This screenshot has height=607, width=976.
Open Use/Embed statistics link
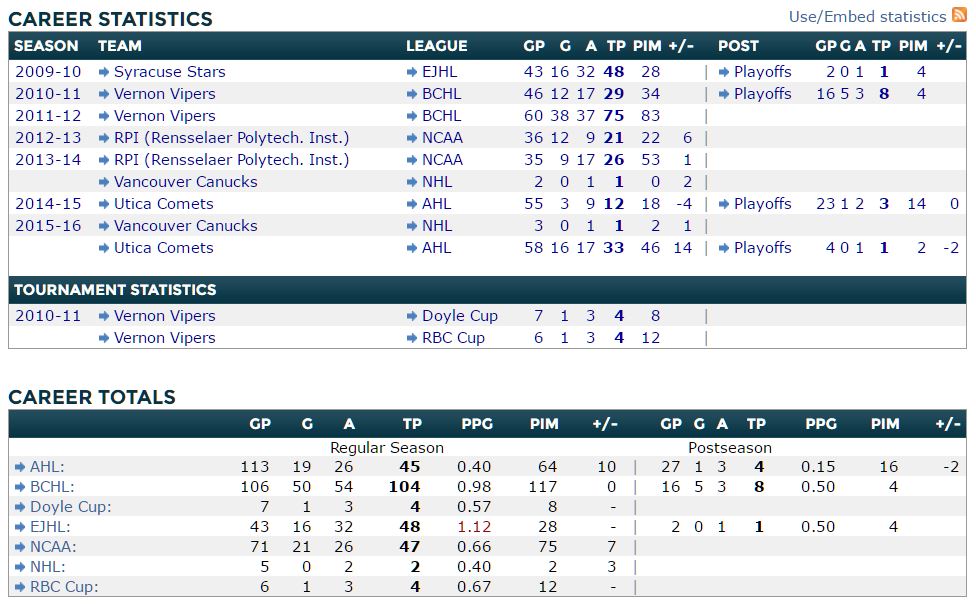click(x=867, y=16)
